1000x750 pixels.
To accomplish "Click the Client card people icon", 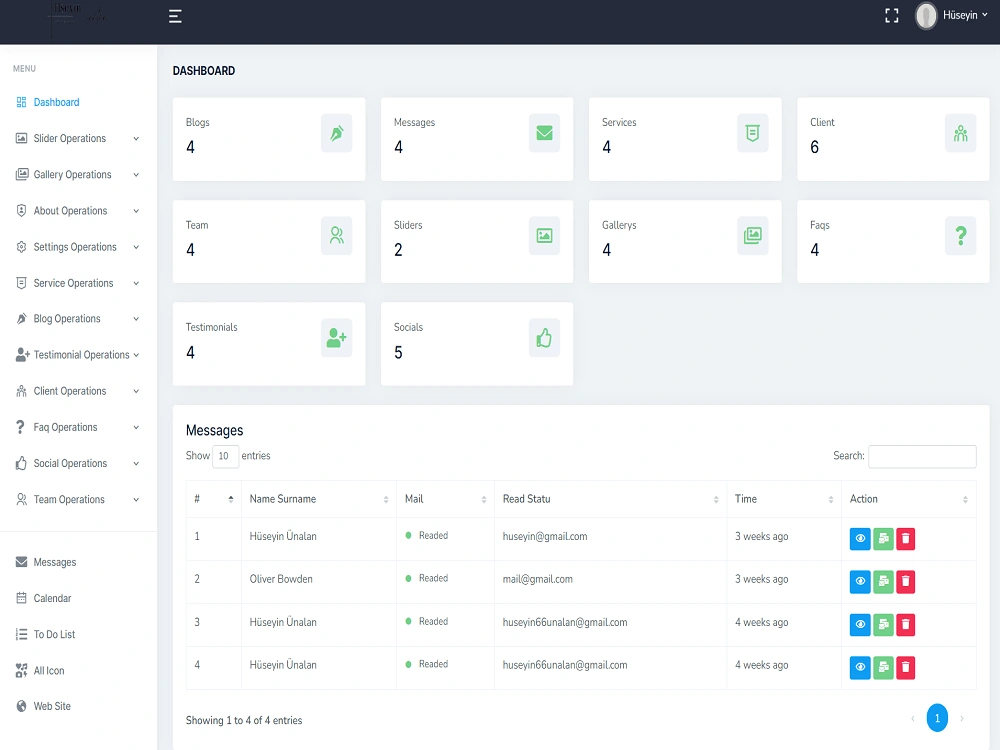I will (x=961, y=133).
